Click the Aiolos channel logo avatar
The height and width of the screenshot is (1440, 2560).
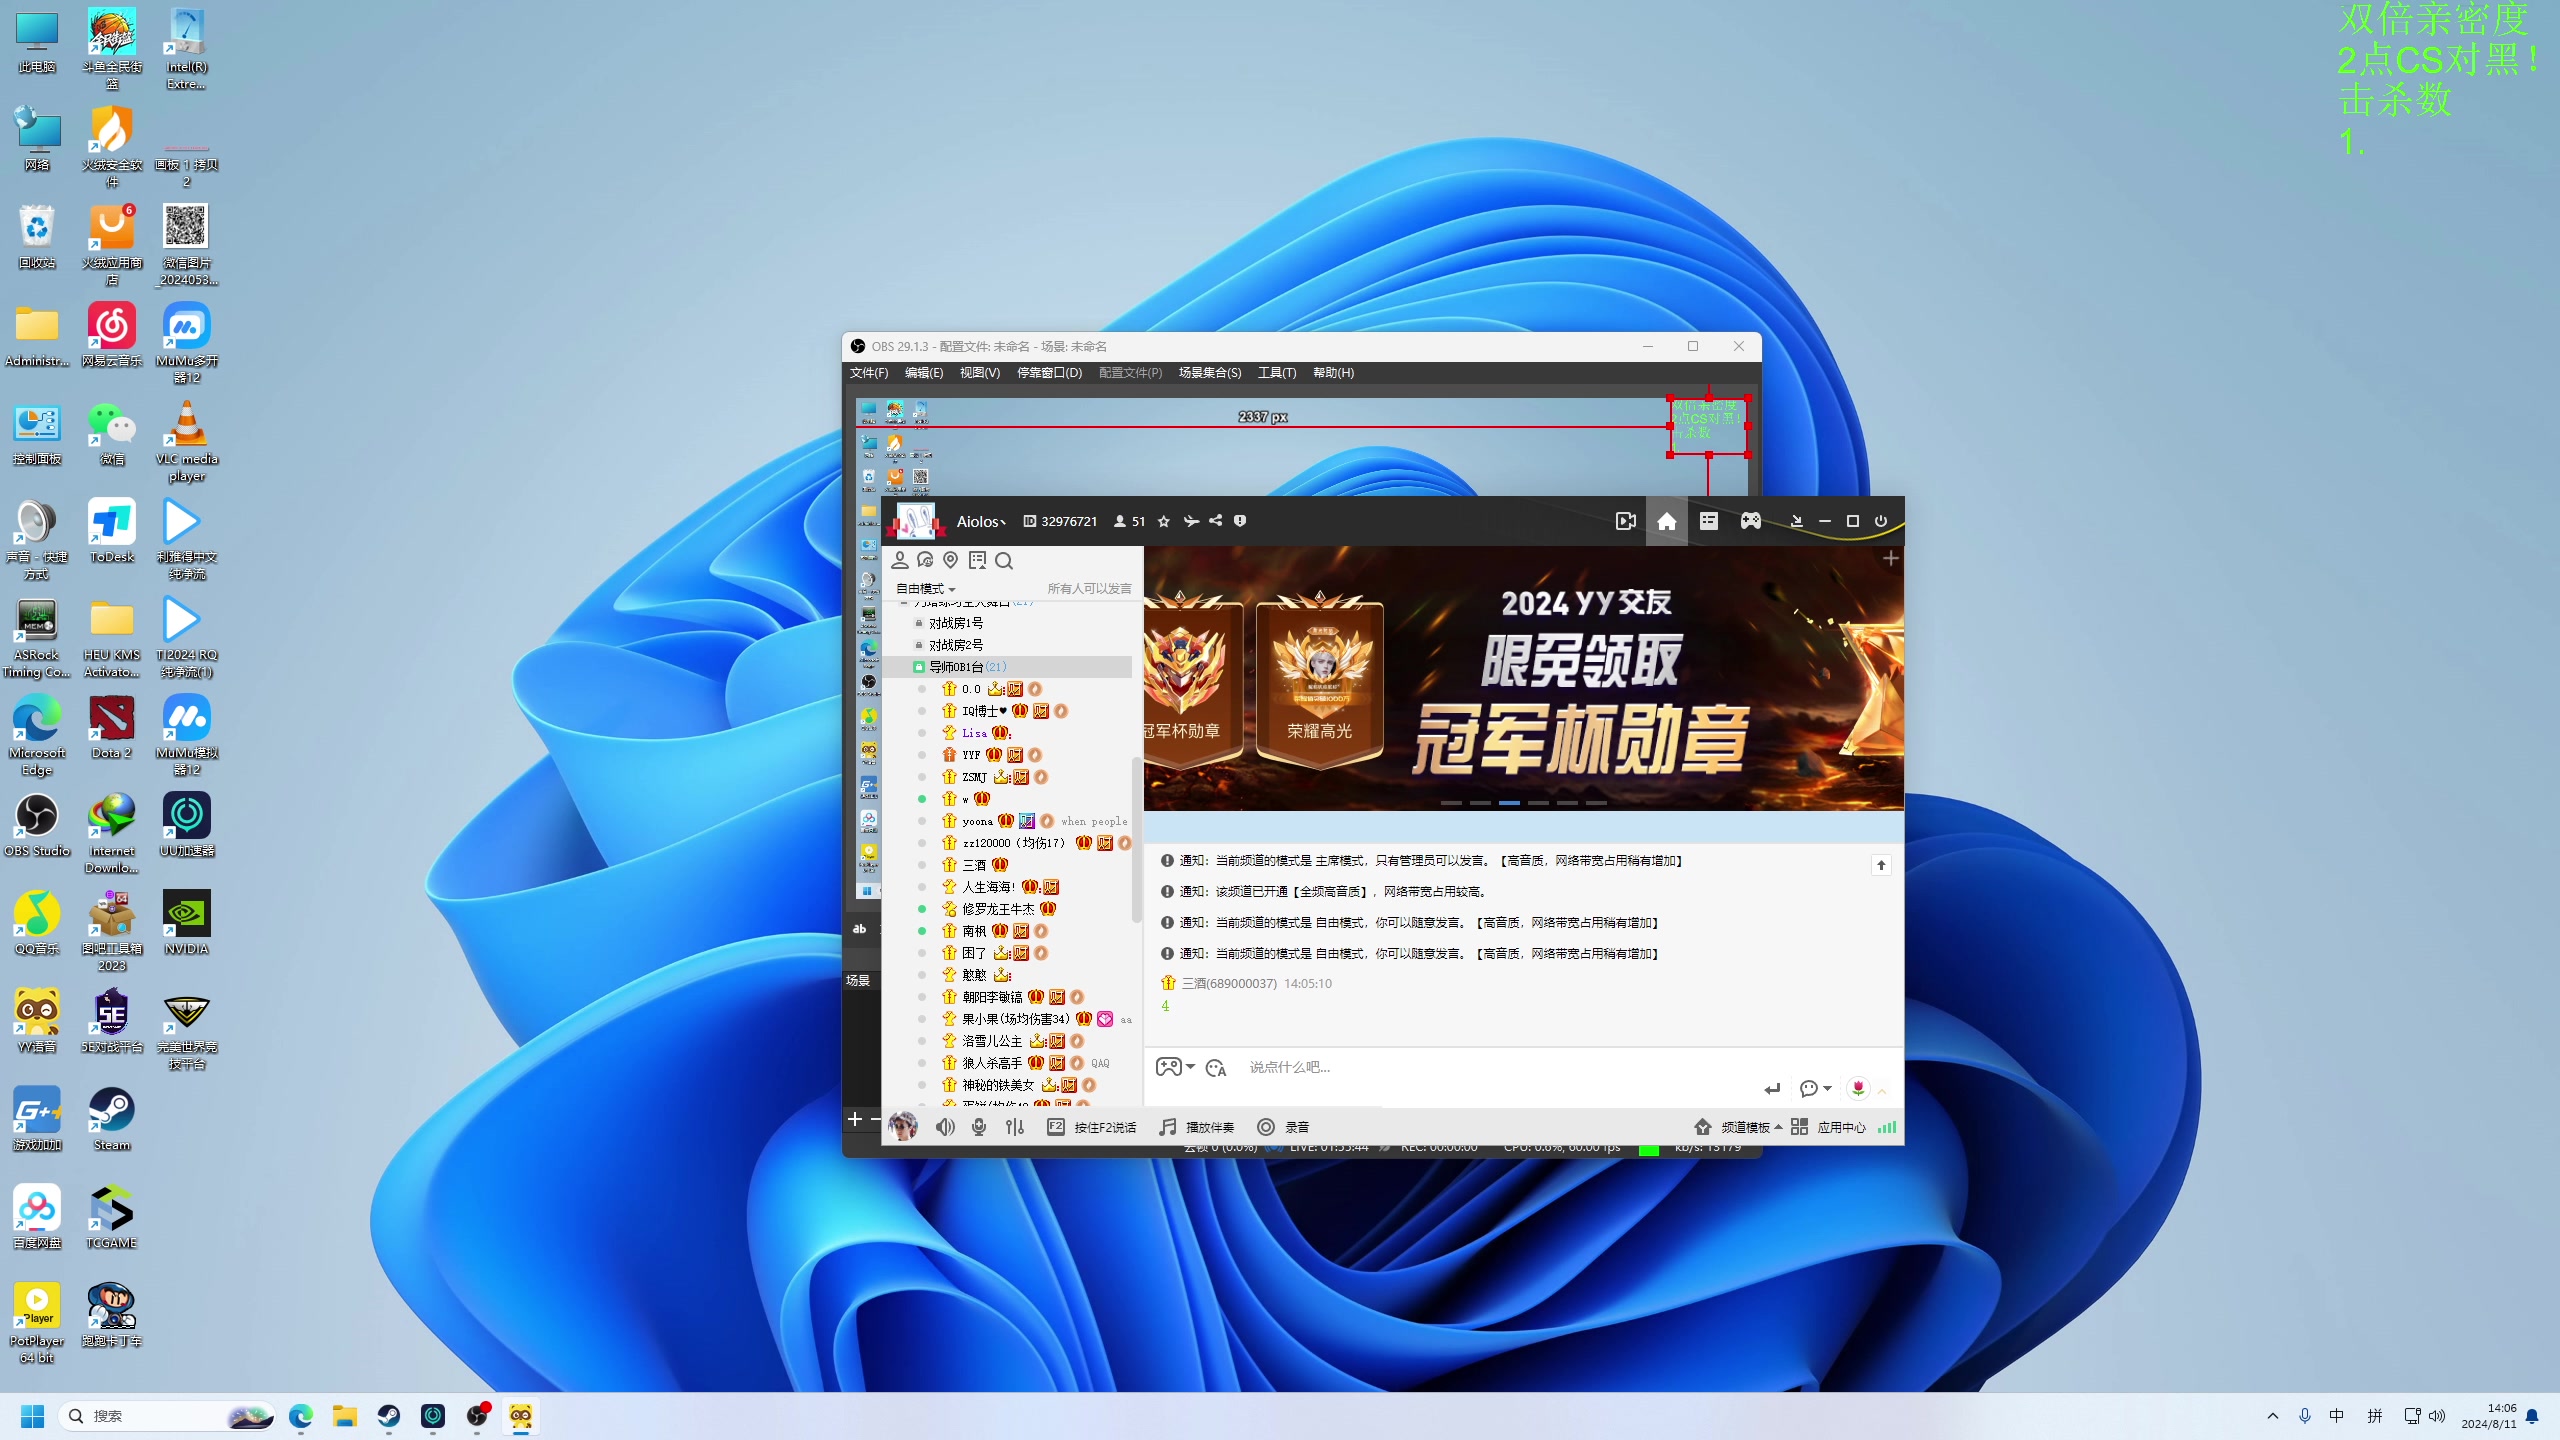tap(916, 521)
